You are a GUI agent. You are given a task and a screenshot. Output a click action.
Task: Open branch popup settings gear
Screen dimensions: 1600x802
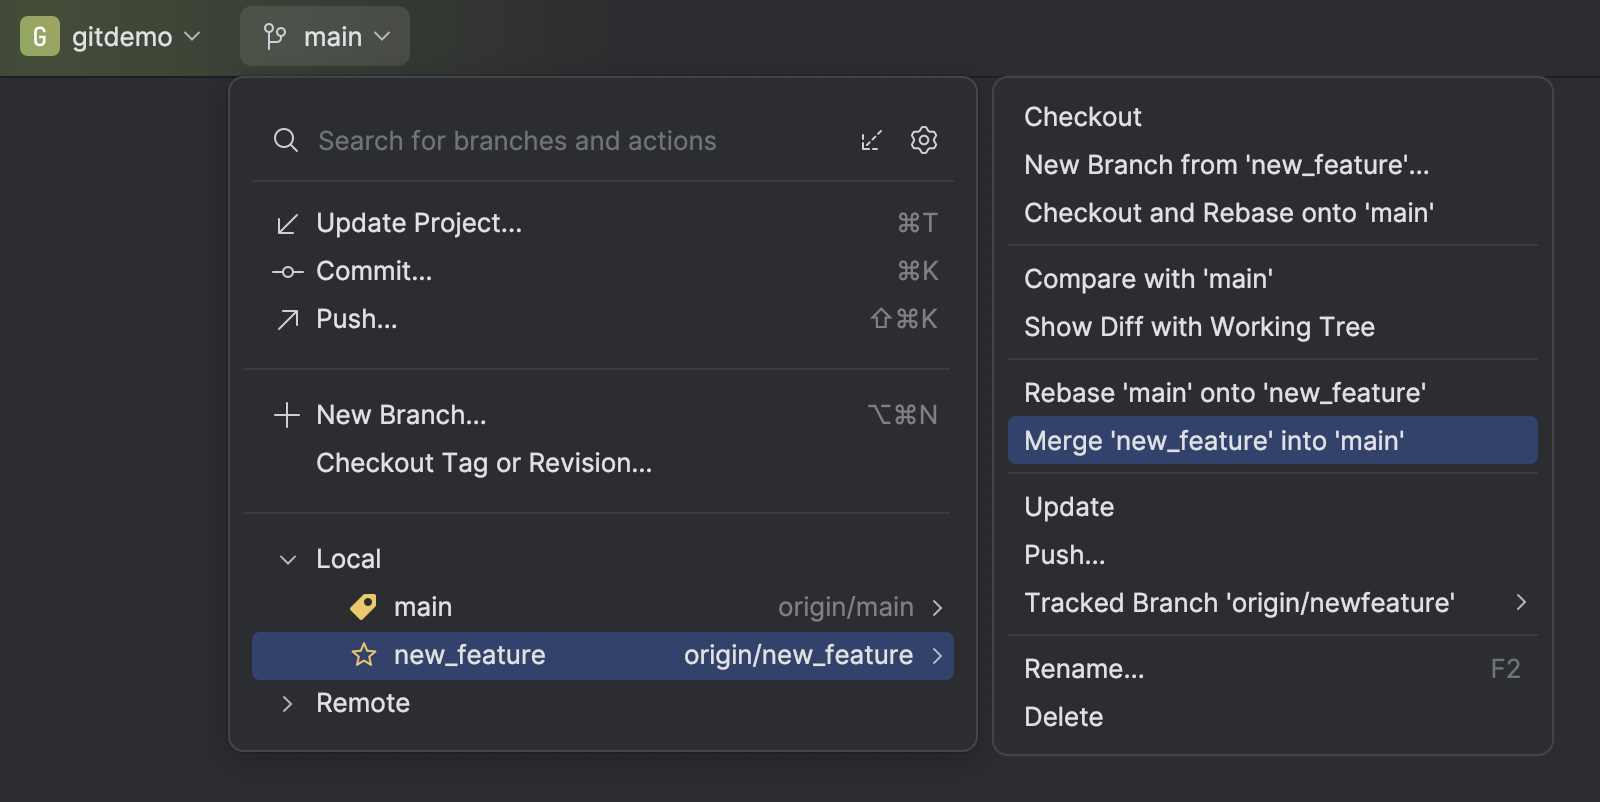[x=924, y=140]
